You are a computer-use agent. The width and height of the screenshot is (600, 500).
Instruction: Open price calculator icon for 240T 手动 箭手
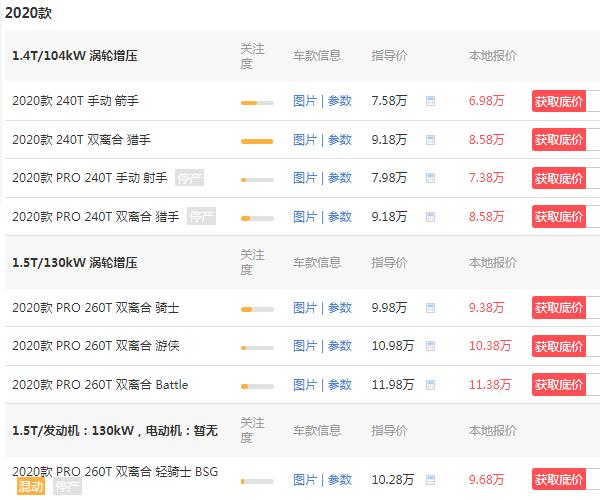430,101
